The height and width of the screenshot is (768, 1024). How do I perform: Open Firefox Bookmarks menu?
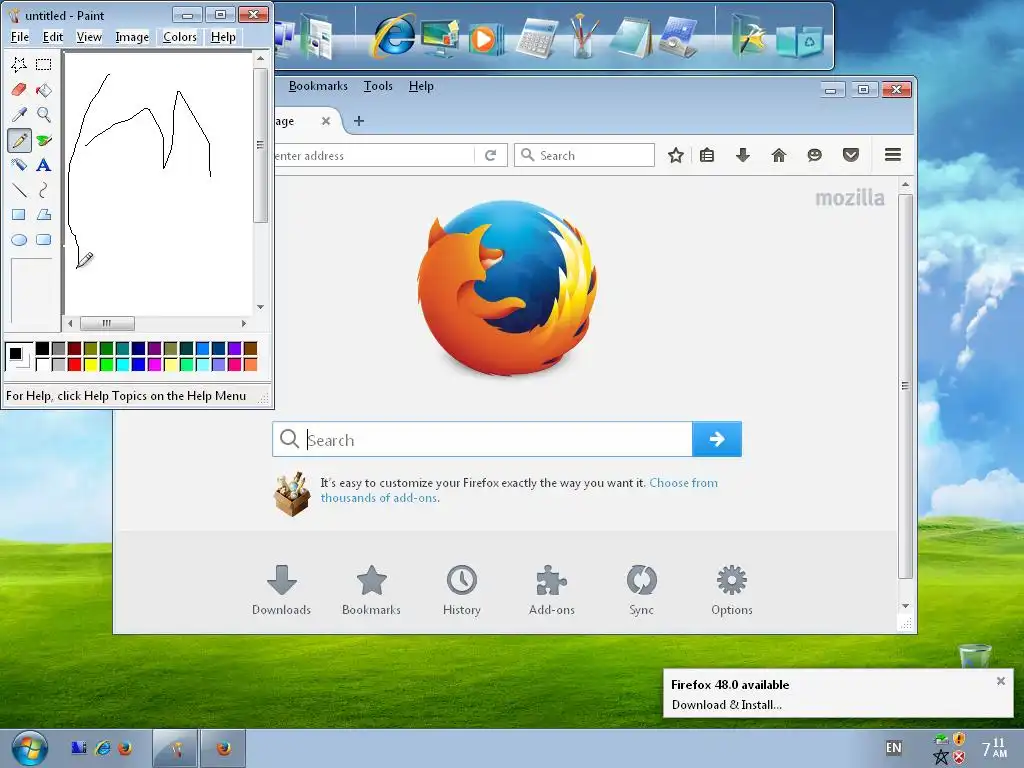coord(318,86)
